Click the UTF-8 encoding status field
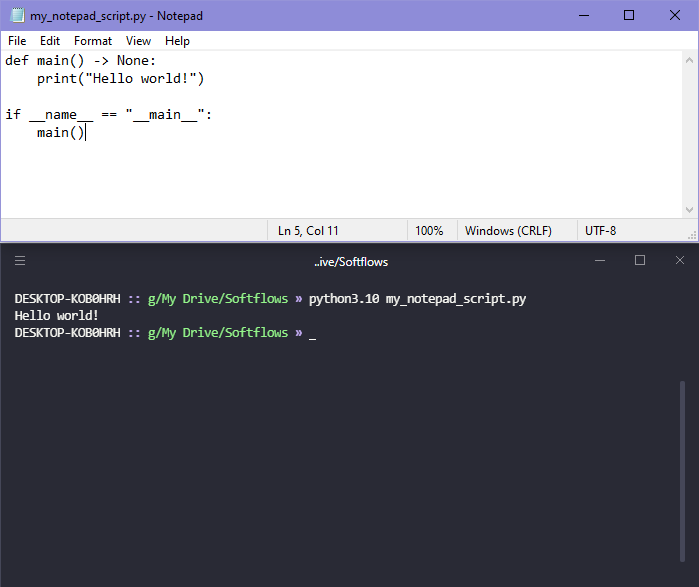The image size is (699, 587). [600, 231]
